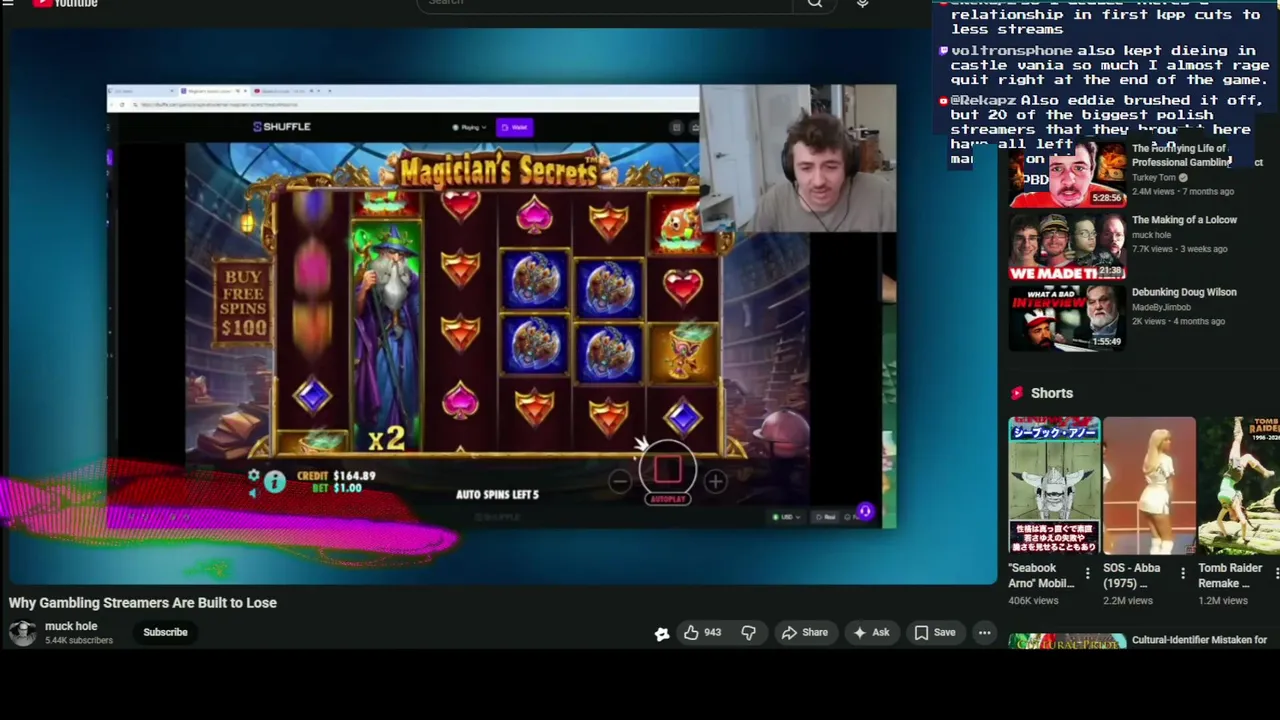Stop the spin with the red square button

[x=667, y=469]
